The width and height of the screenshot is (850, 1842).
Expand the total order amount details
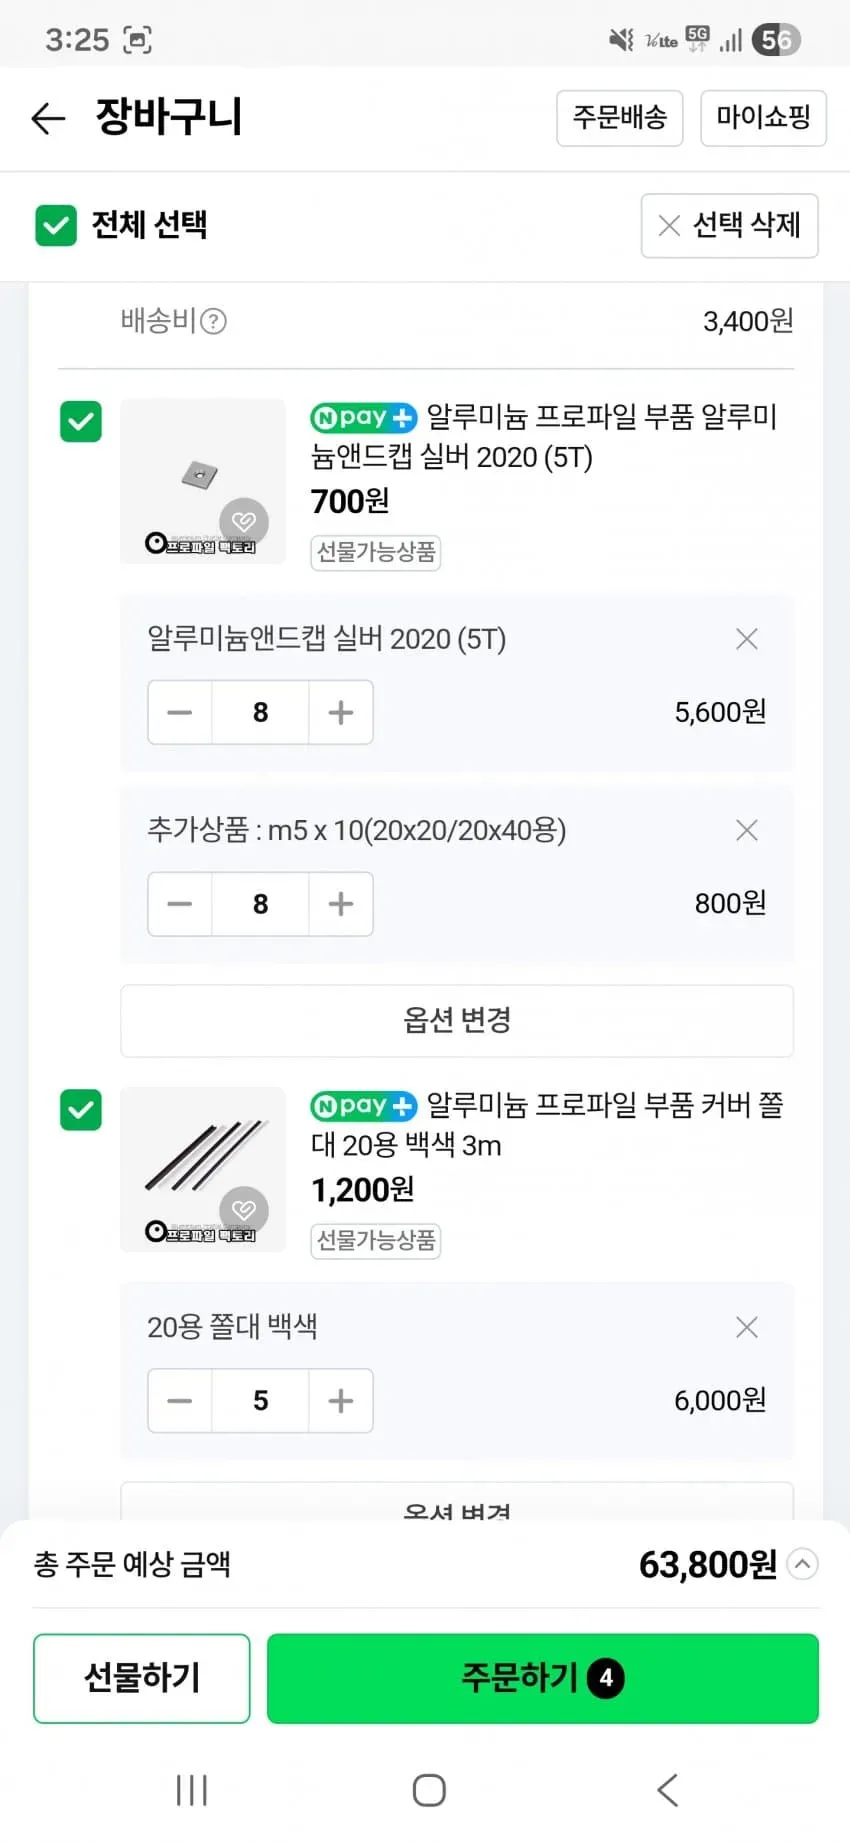802,1563
